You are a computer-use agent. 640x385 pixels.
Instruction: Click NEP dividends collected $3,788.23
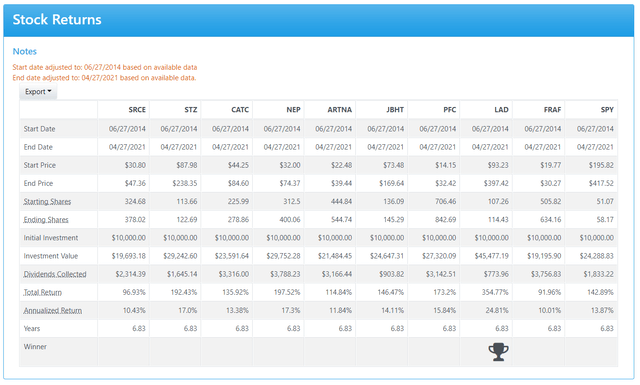tap(285, 274)
